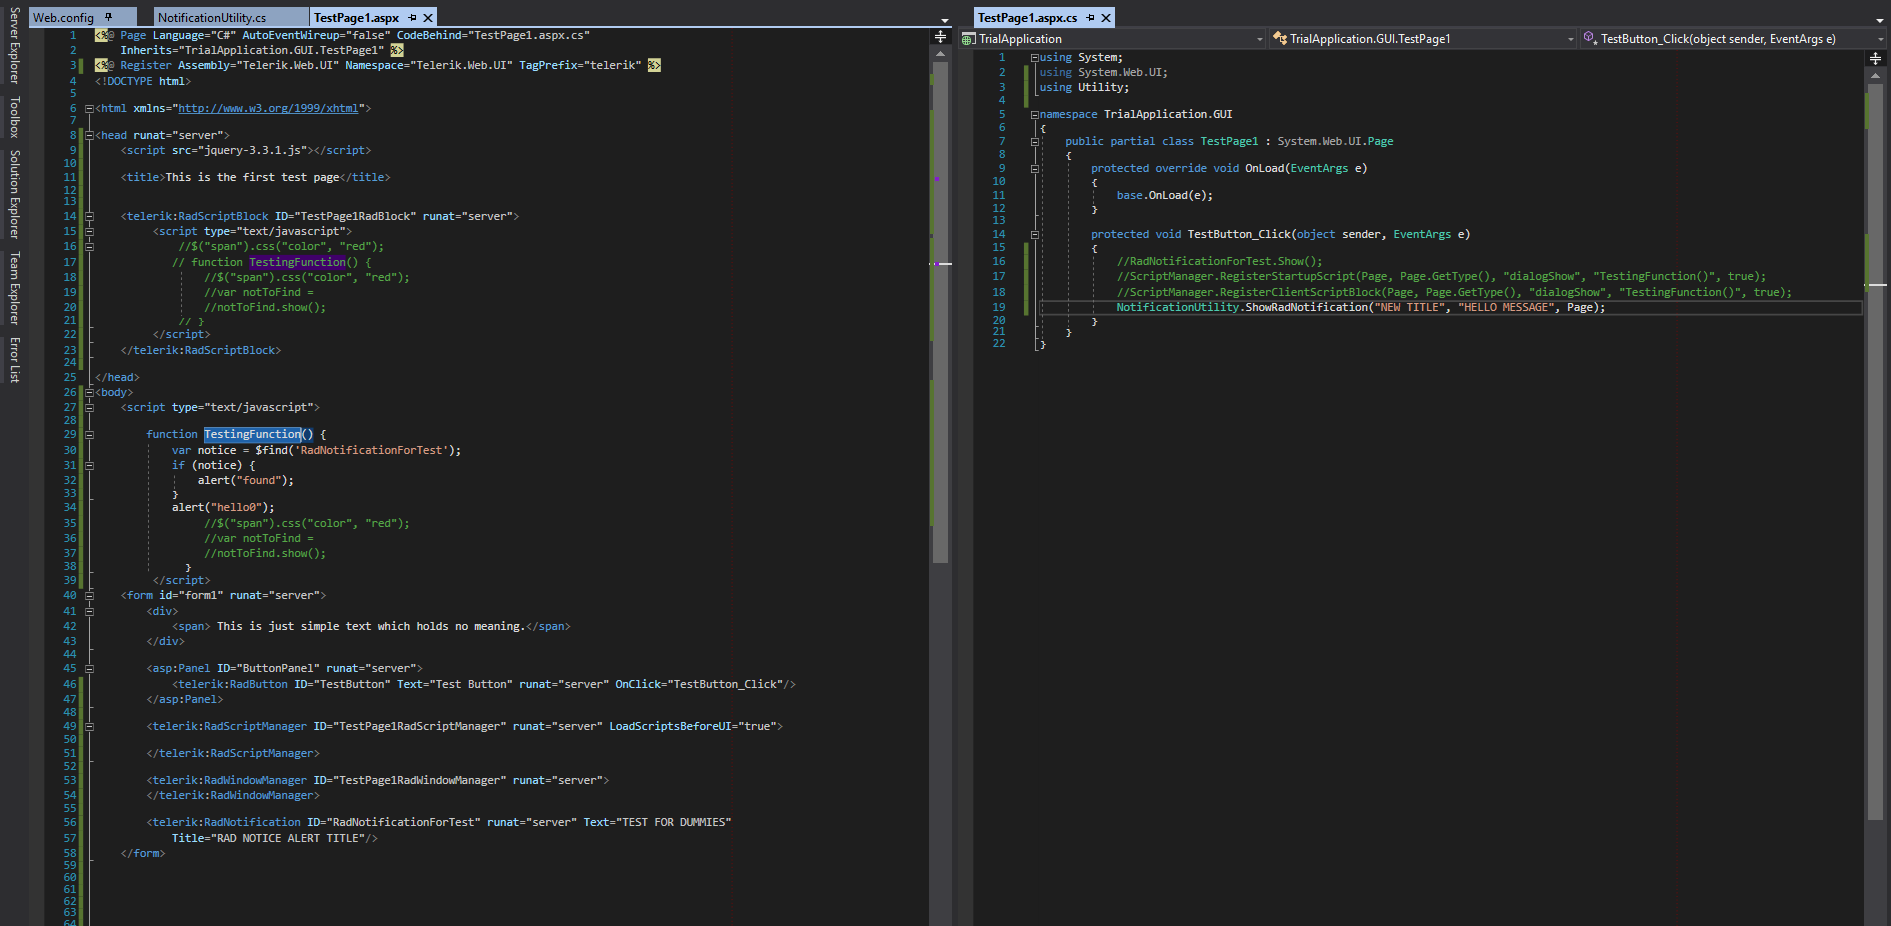Click the split handle in the TestPage1.aspx.cs editor
The image size is (1891, 926).
point(1875,59)
